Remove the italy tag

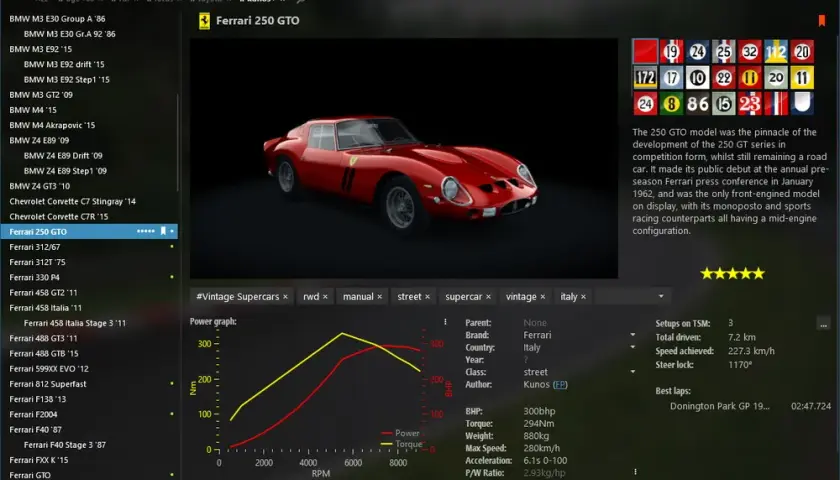tap(583, 297)
